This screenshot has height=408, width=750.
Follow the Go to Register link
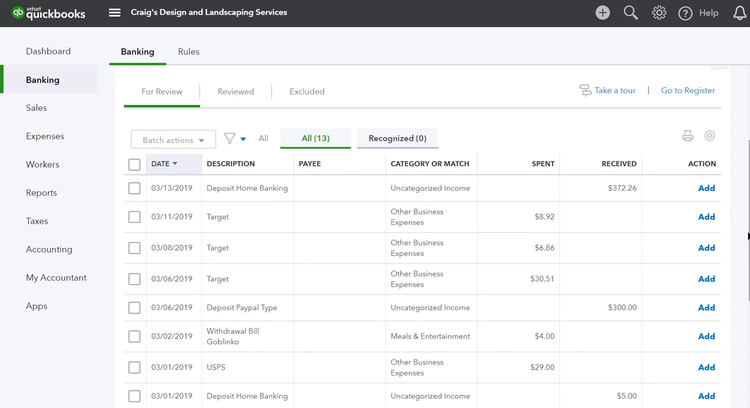click(x=688, y=90)
